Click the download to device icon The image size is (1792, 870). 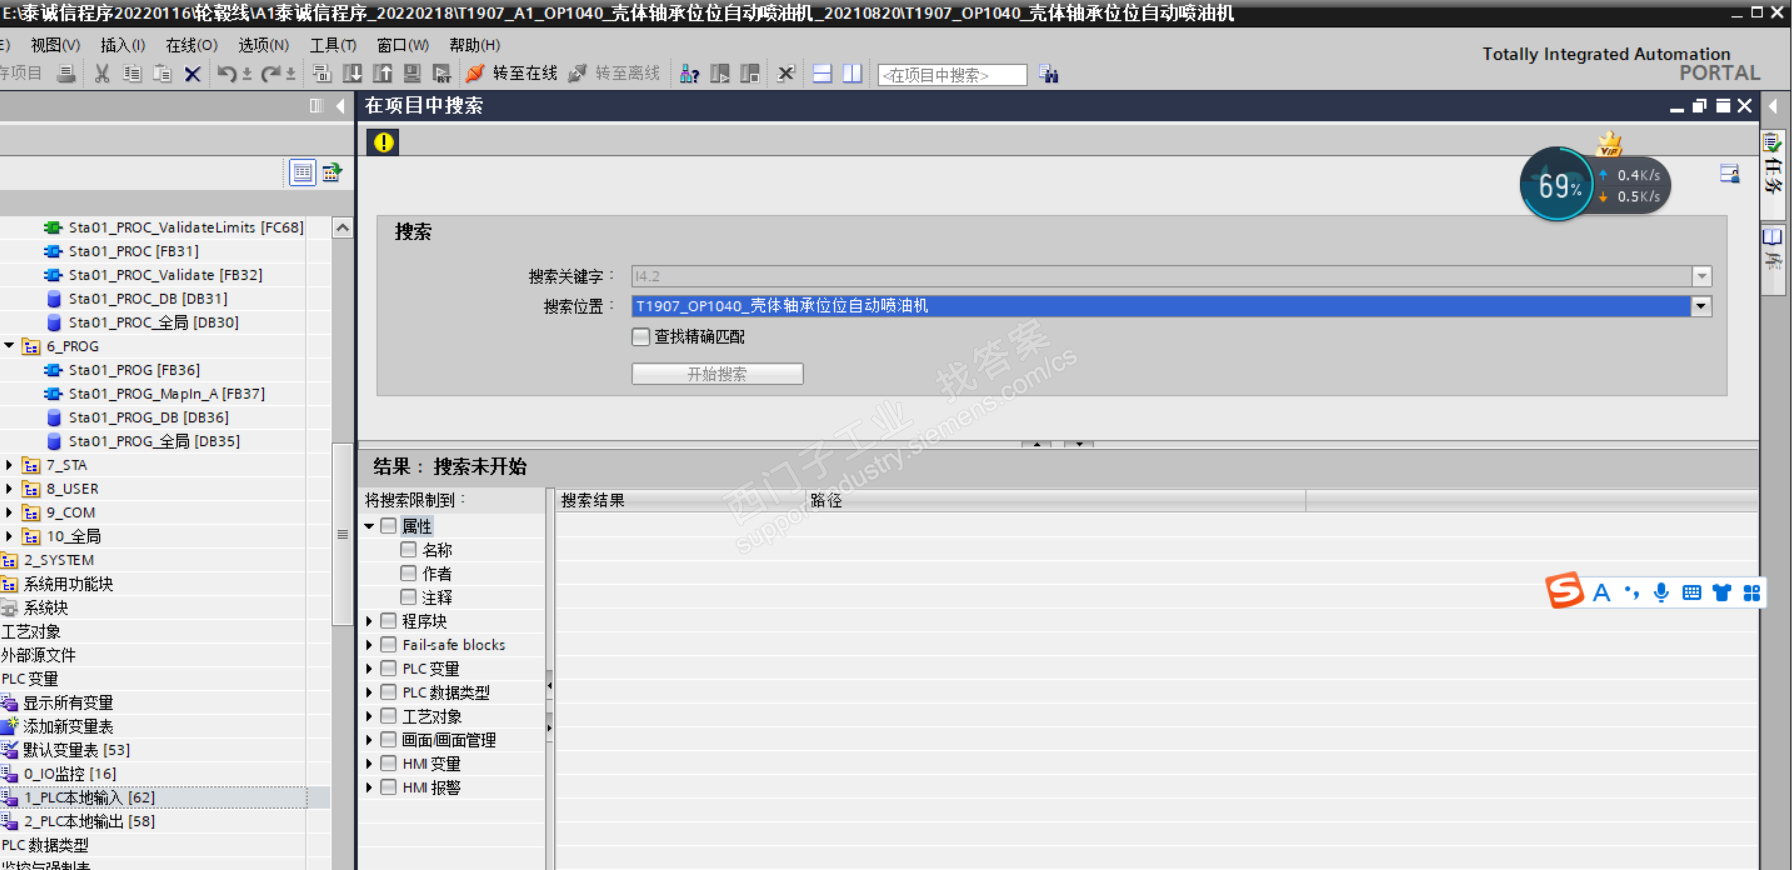pyautogui.click(x=353, y=74)
